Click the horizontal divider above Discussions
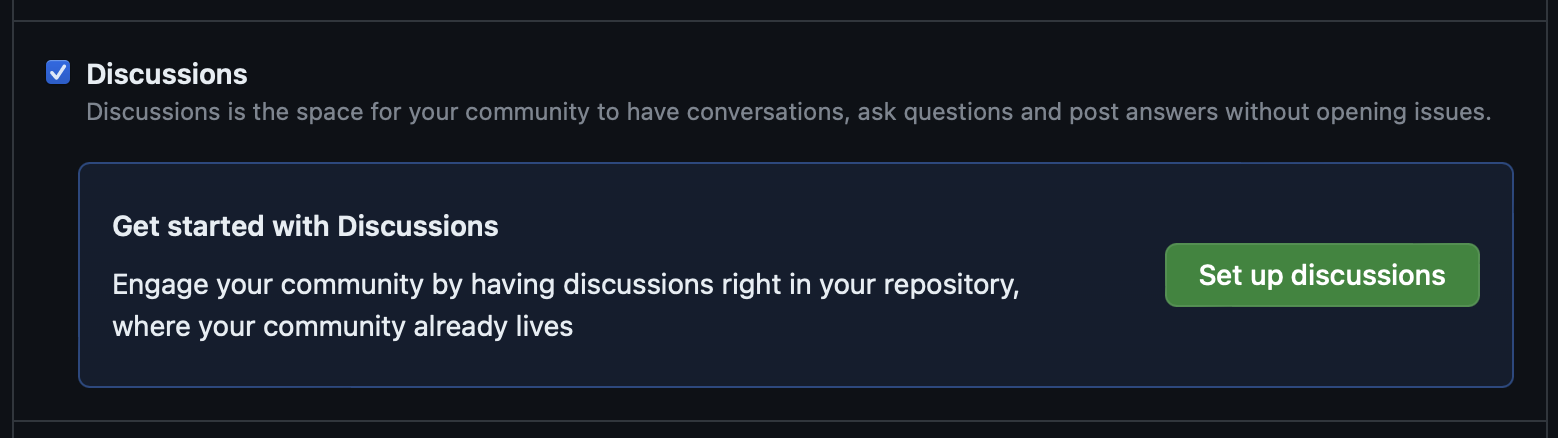Image resolution: width=1558 pixels, height=438 pixels. coord(779,21)
